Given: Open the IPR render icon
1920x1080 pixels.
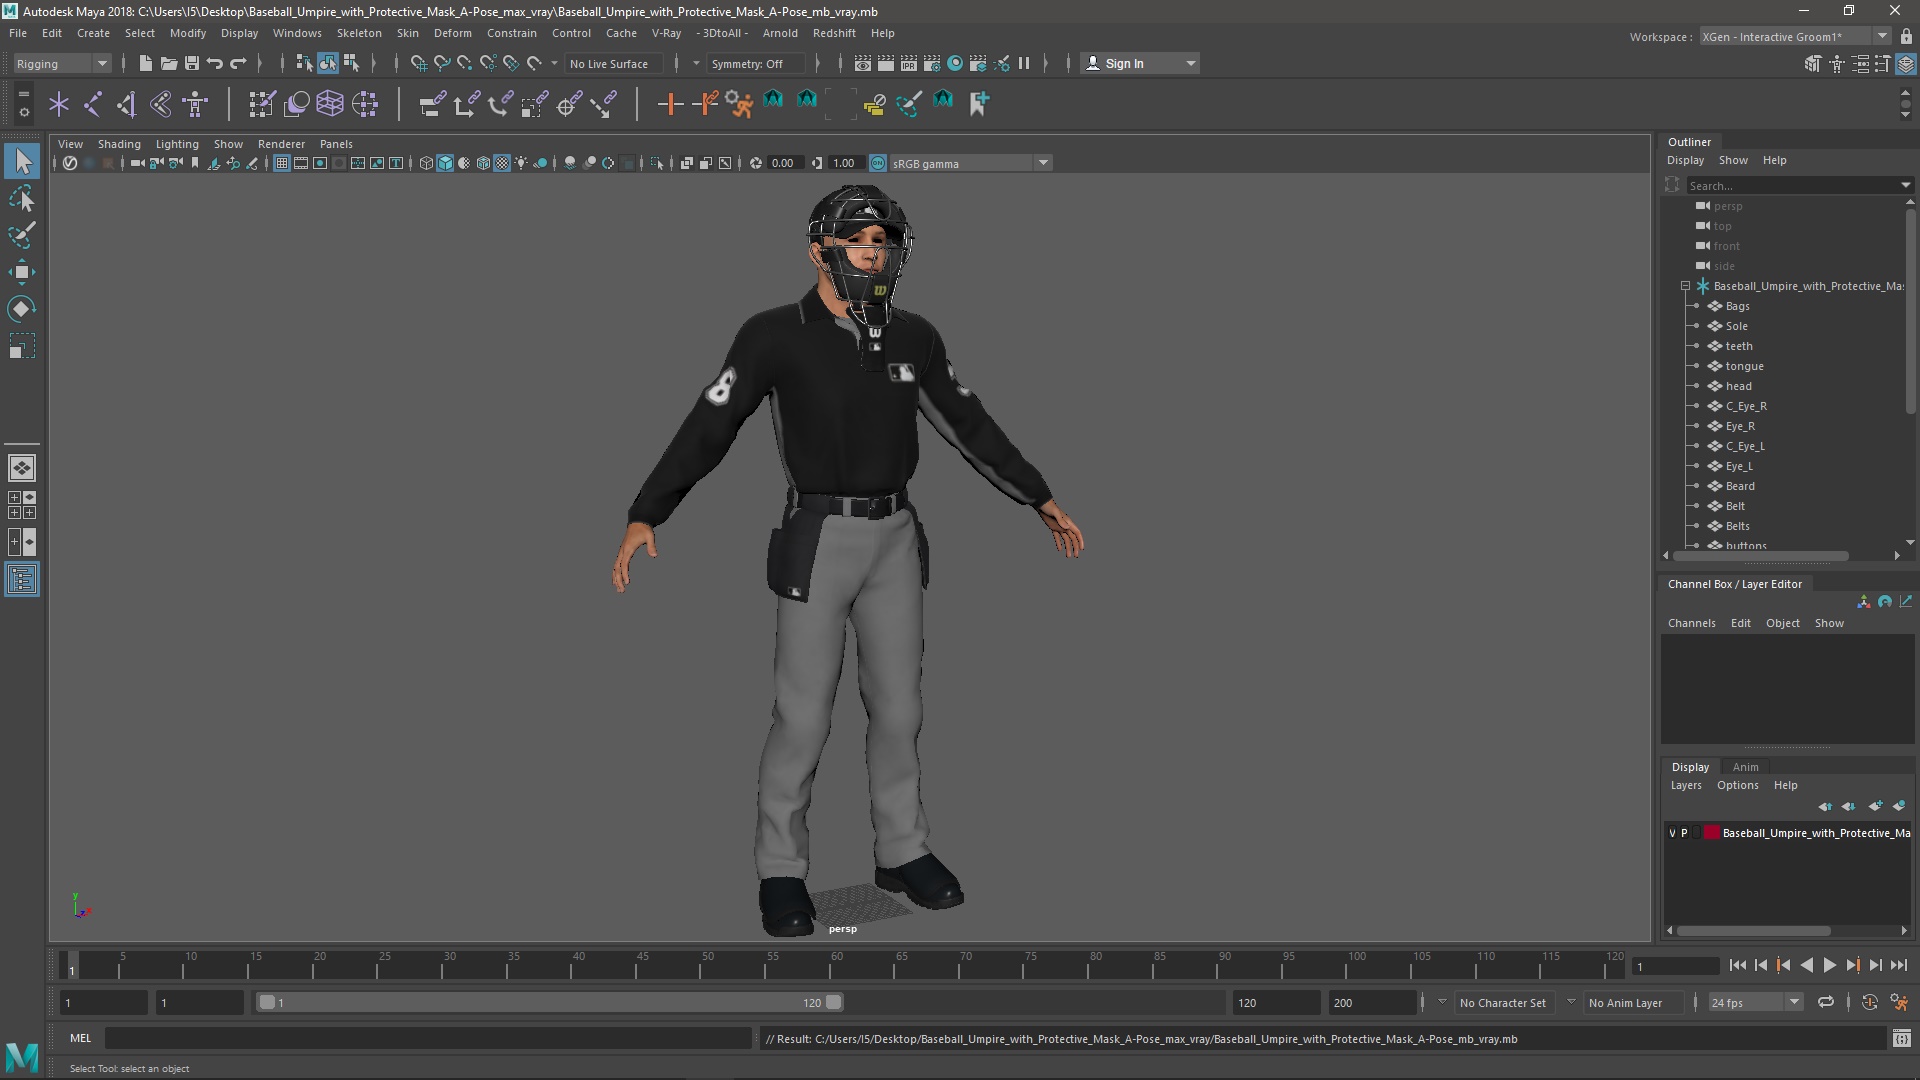Looking at the screenshot, I should coord(909,63).
